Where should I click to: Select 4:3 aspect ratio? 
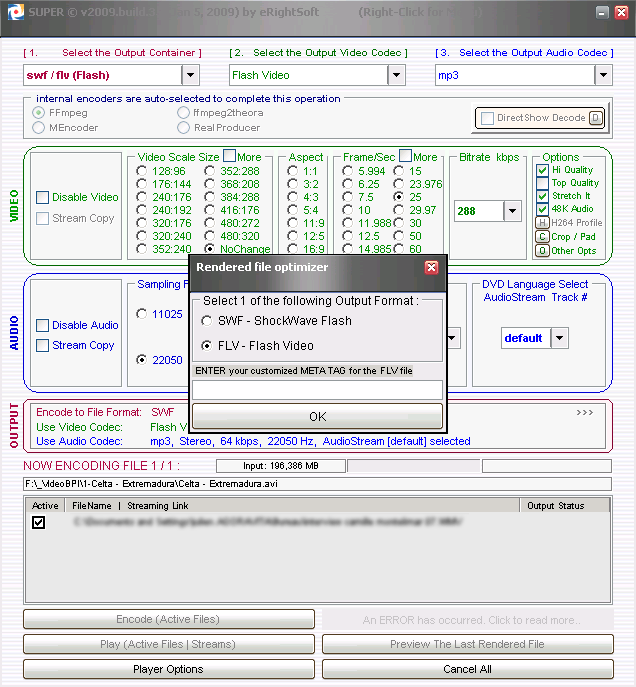(x=293, y=197)
